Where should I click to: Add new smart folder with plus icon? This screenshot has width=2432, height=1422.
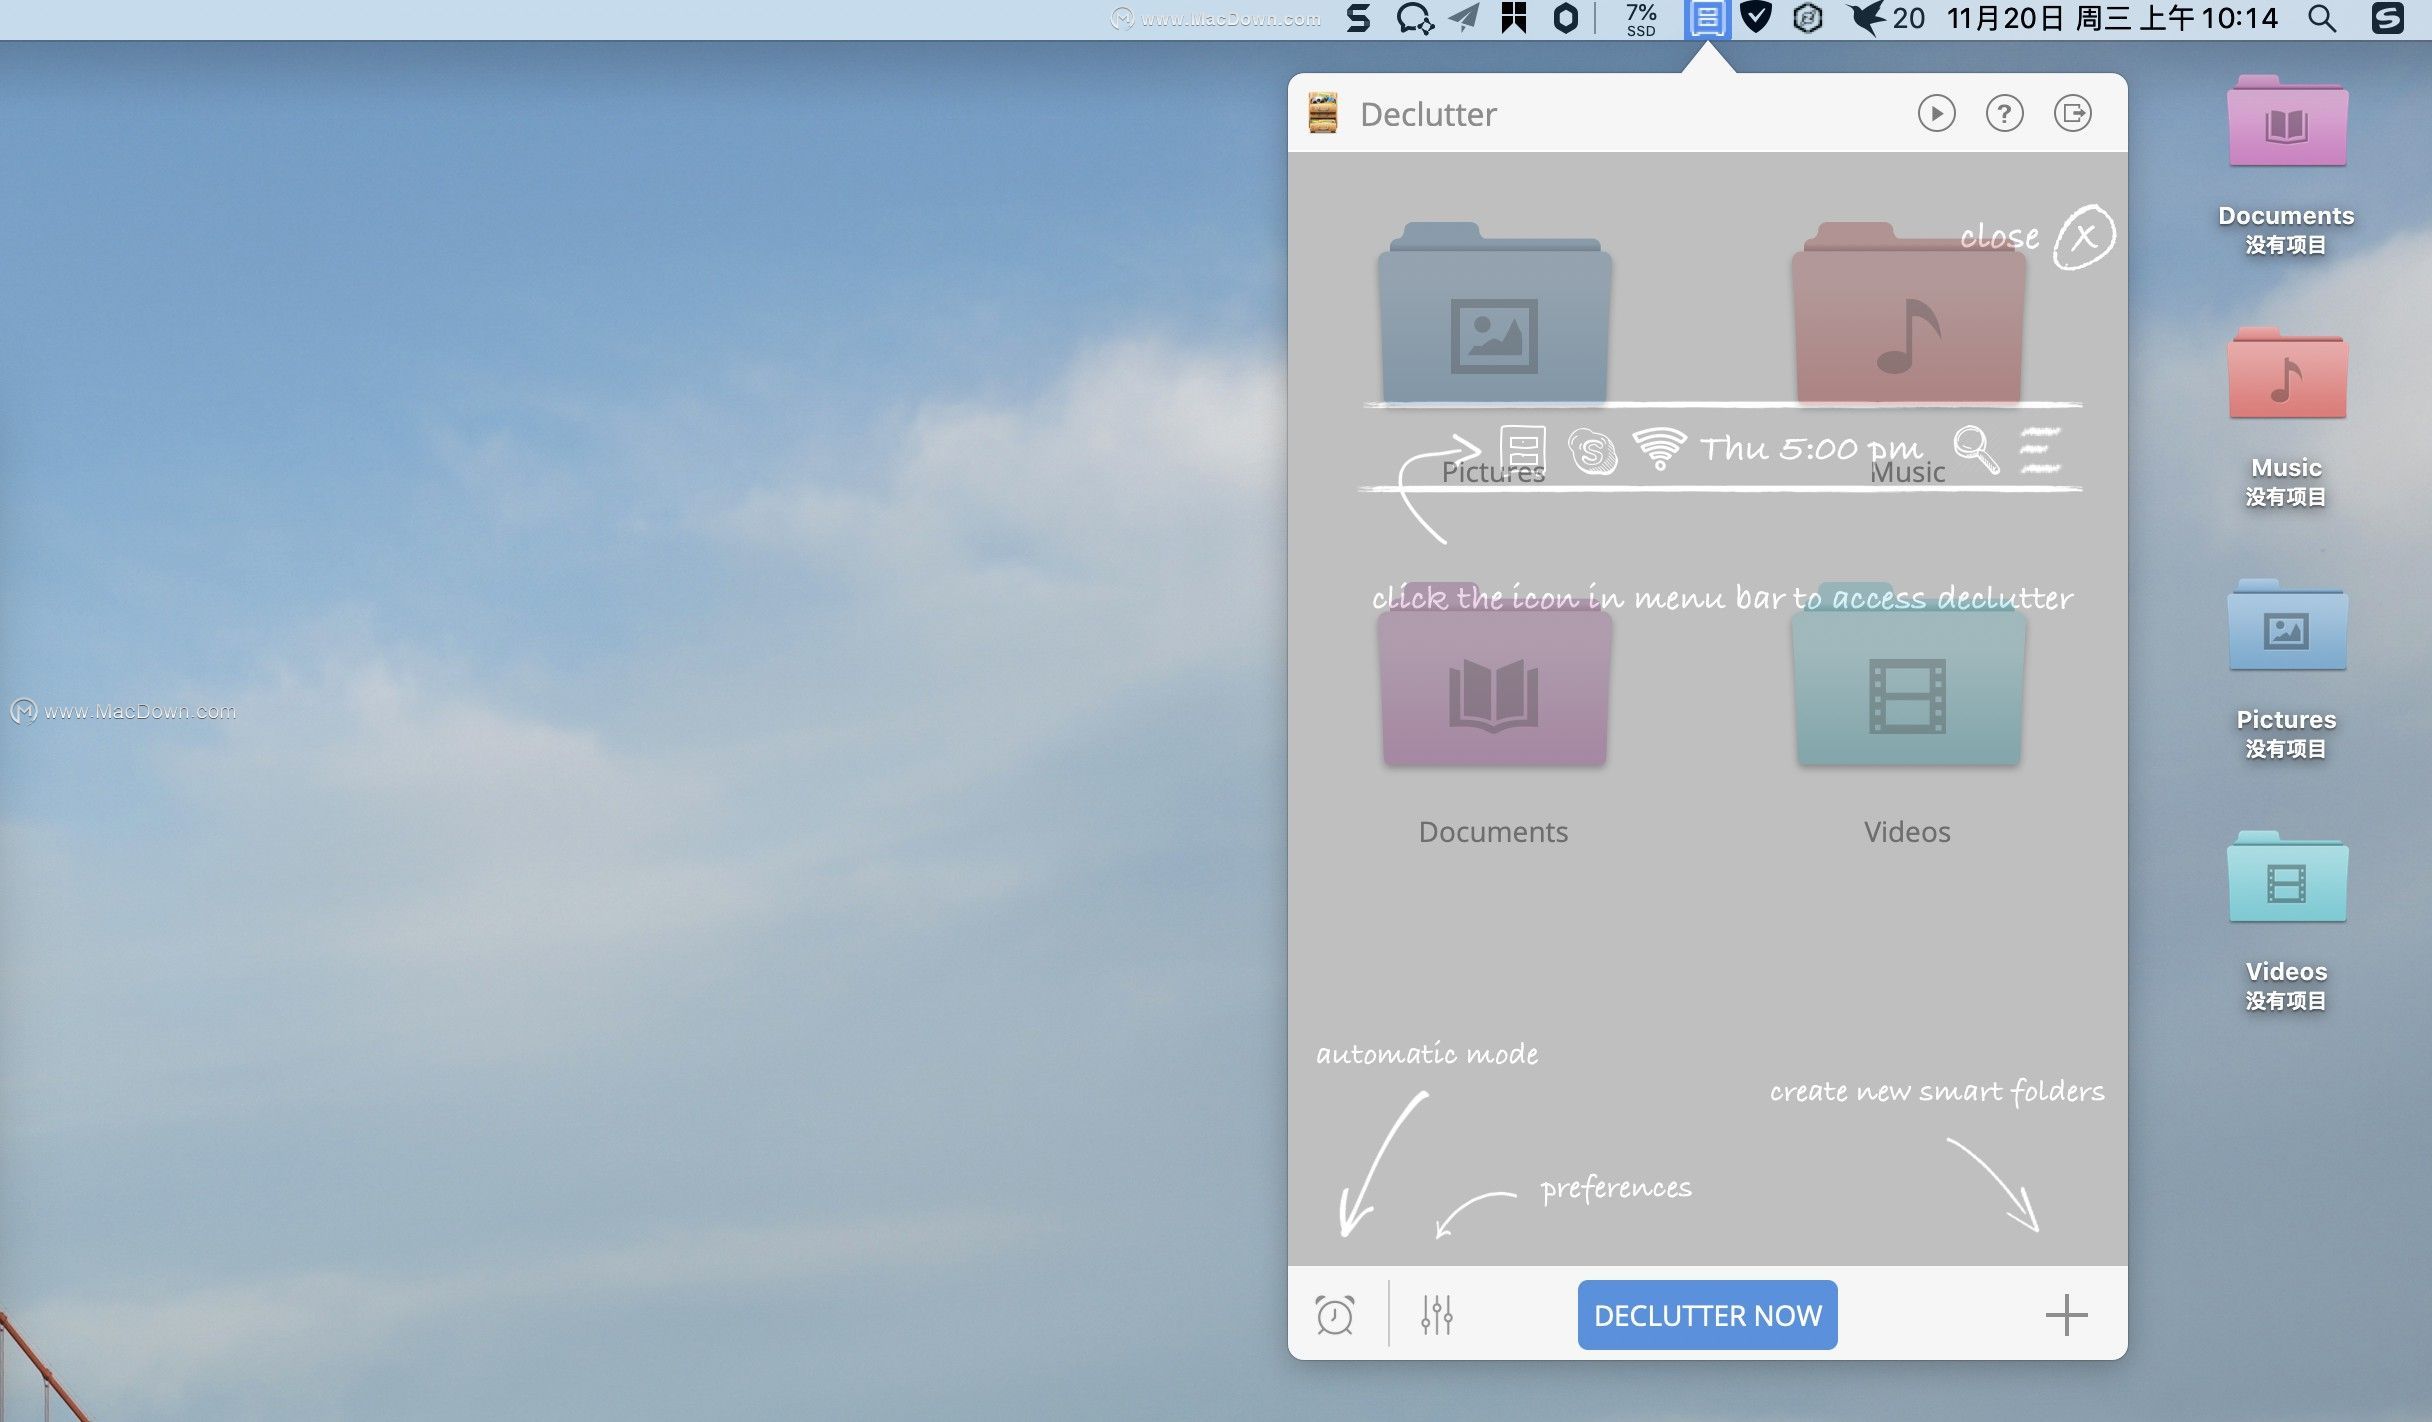click(2066, 1315)
